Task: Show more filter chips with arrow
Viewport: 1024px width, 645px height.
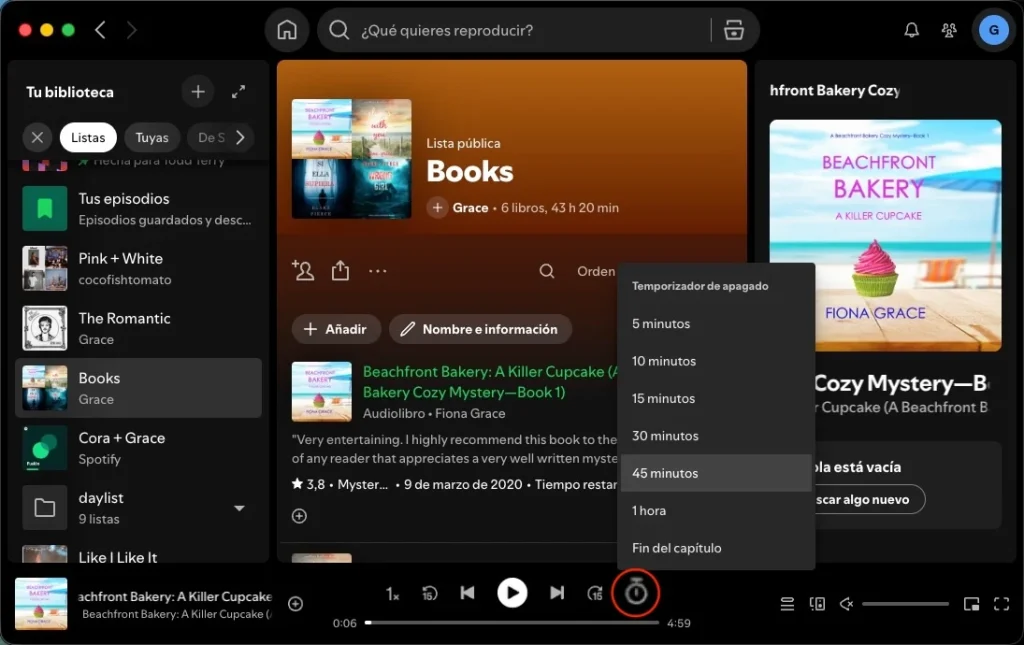Action: click(240, 138)
